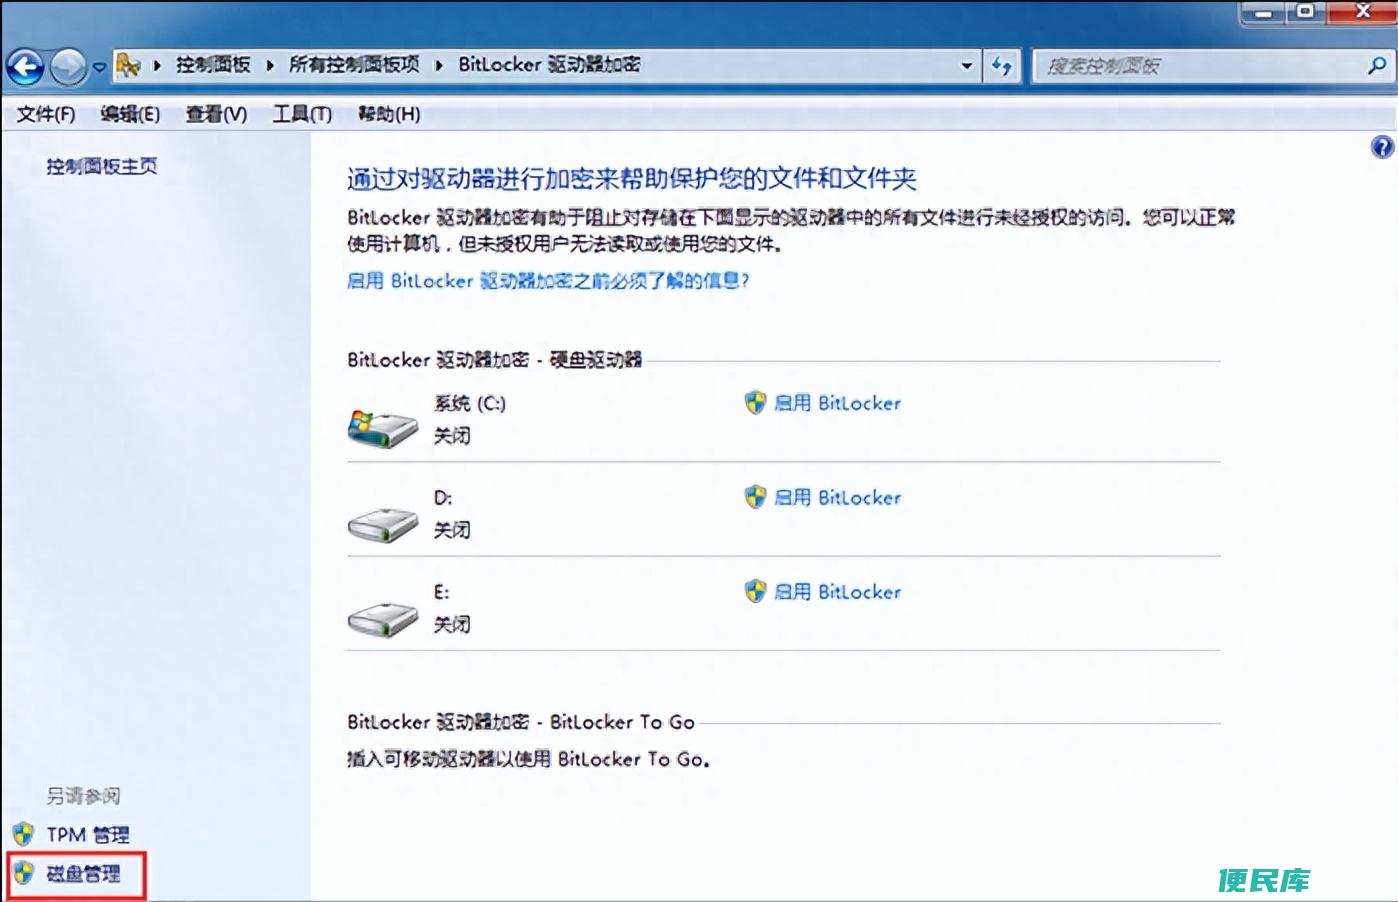
Task: Maximize the Control Panel window
Action: pyautogui.click(x=1305, y=13)
